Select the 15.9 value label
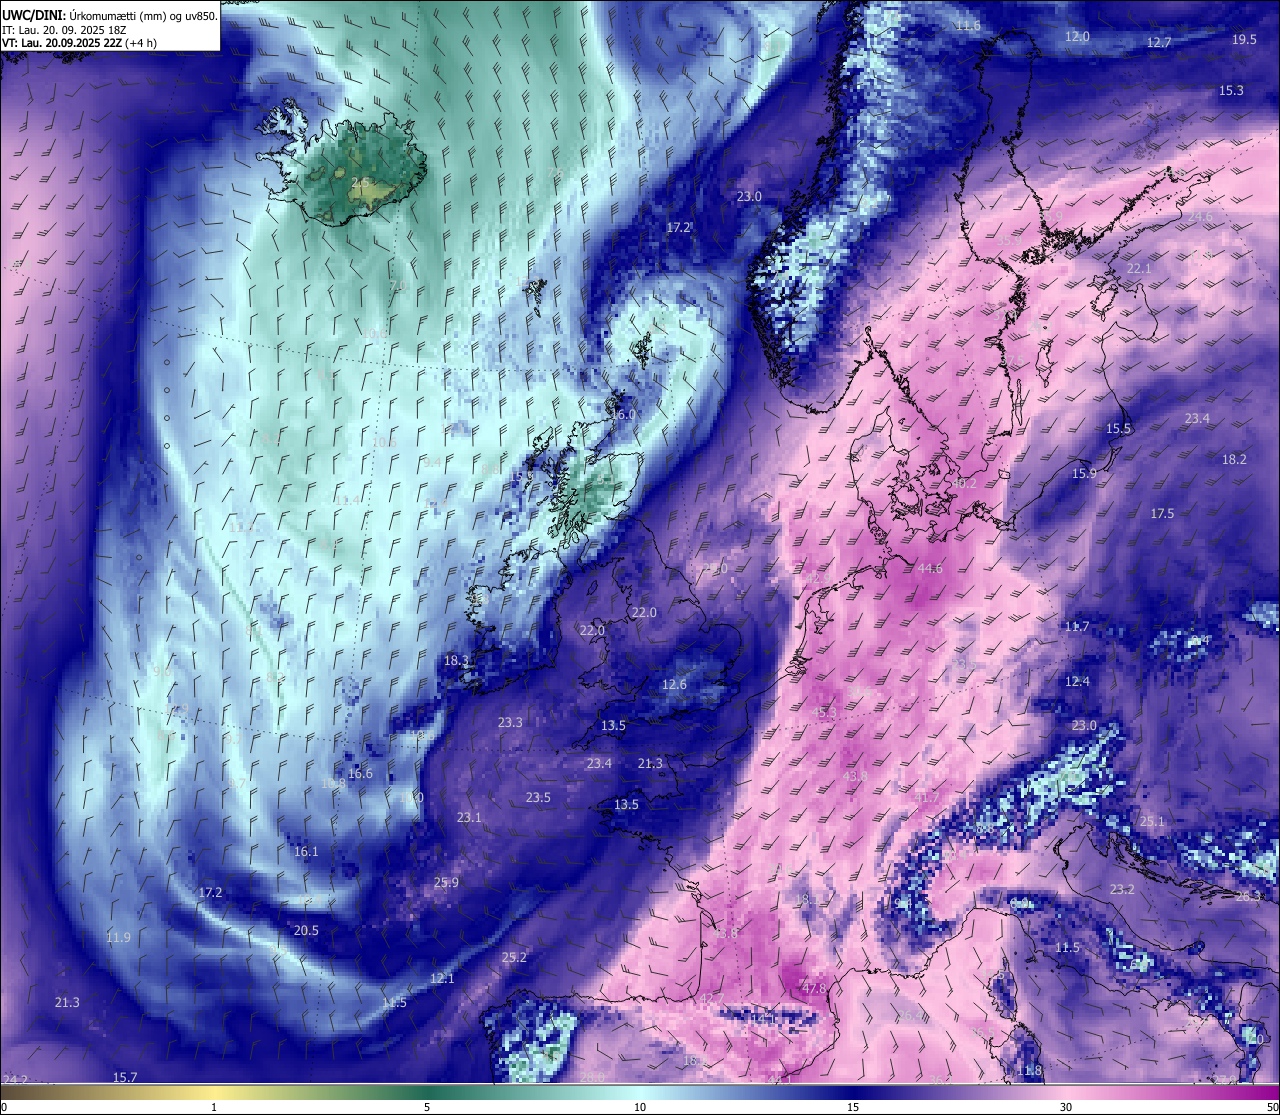1280x1115 pixels. click(x=1084, y=474)
